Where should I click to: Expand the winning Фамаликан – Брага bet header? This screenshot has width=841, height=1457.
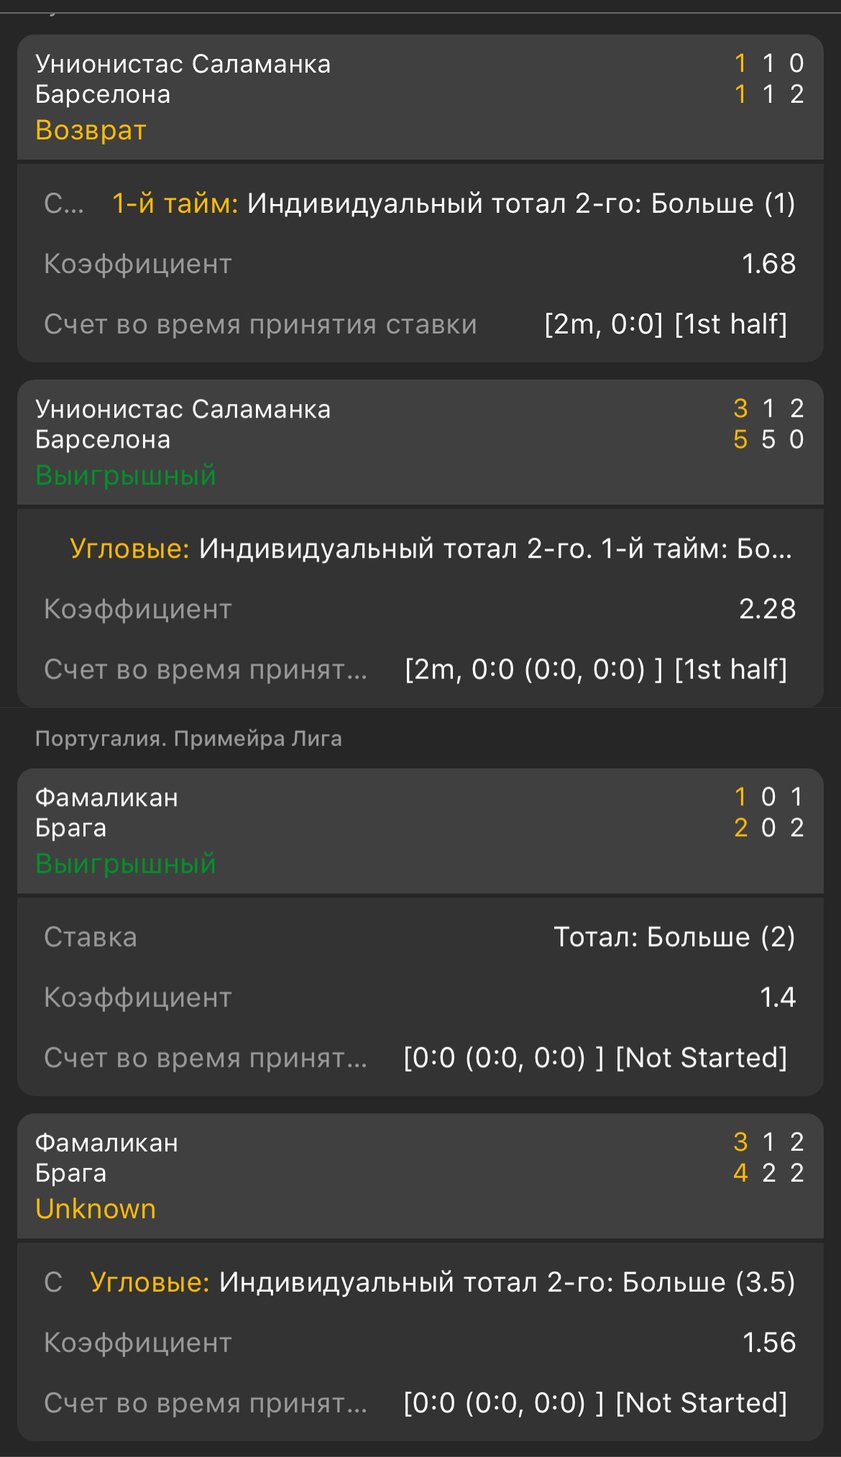(x=420, y=830)
